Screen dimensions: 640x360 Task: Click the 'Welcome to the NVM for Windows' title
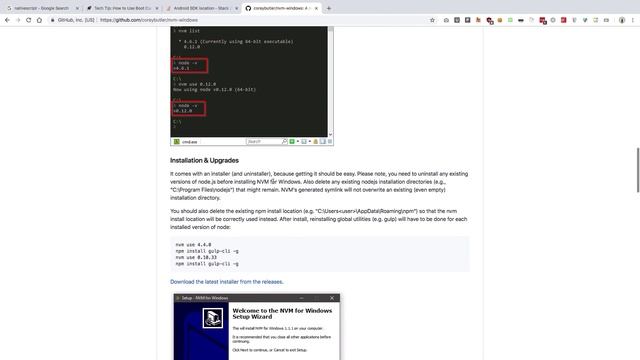pyautogui.click(x=282, y=313)
